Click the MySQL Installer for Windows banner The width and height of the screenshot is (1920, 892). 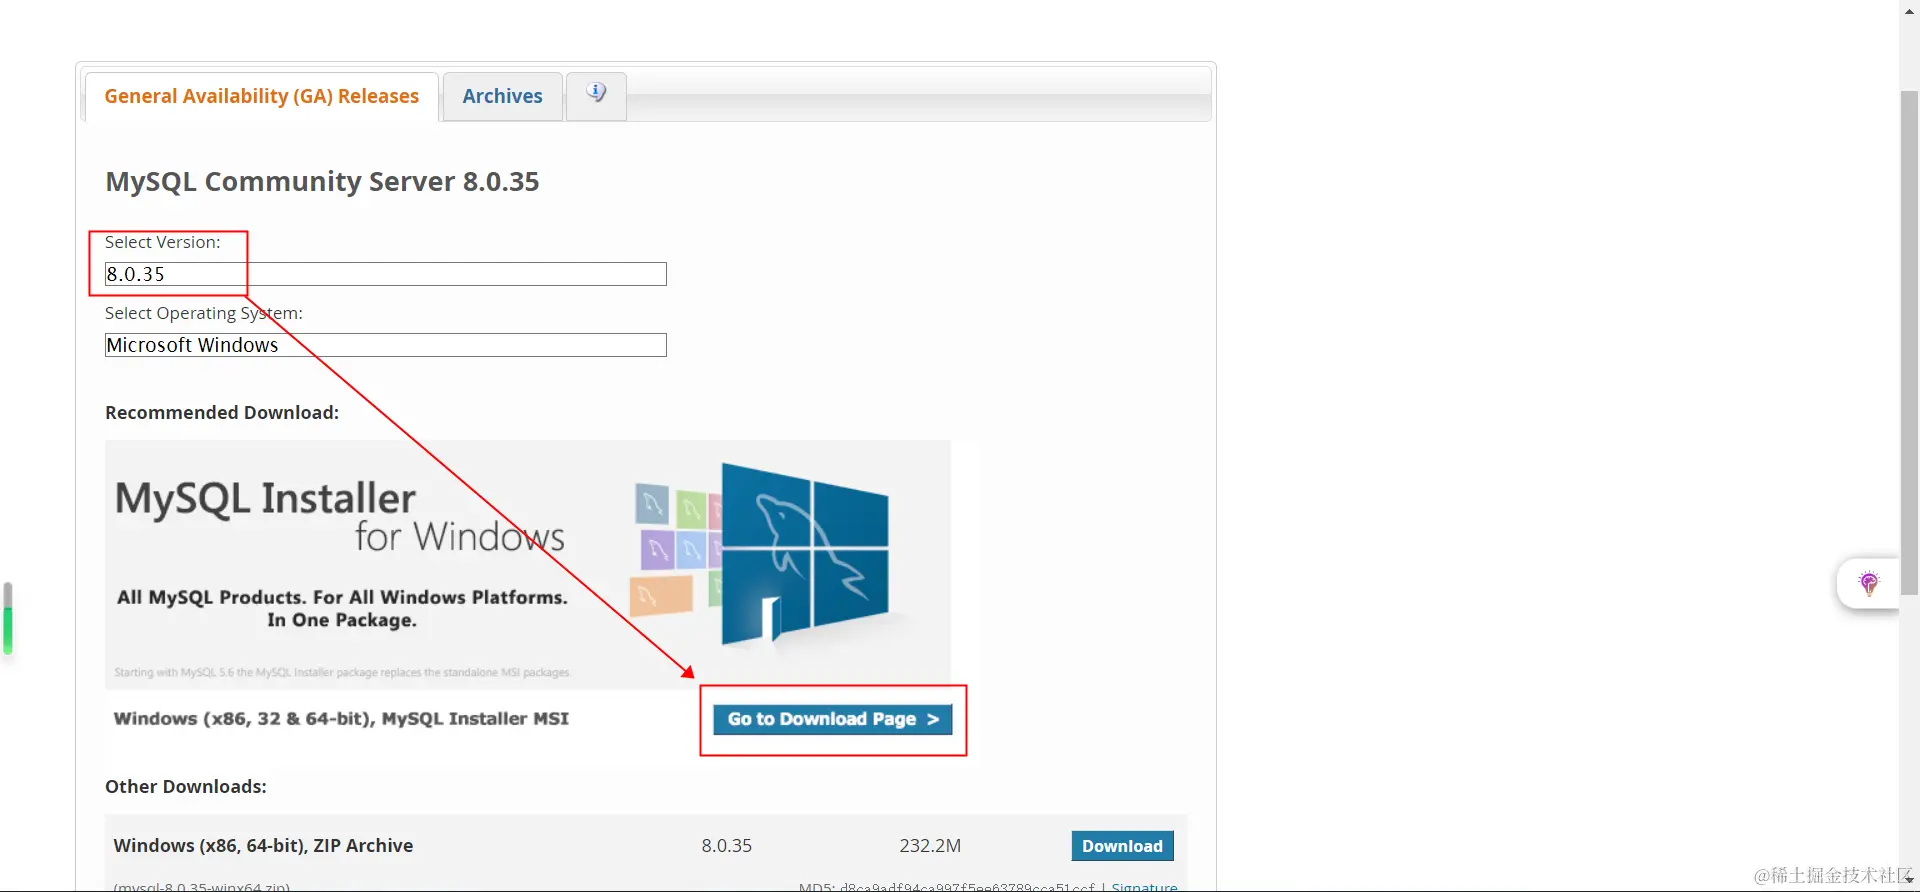click(528, 564)
